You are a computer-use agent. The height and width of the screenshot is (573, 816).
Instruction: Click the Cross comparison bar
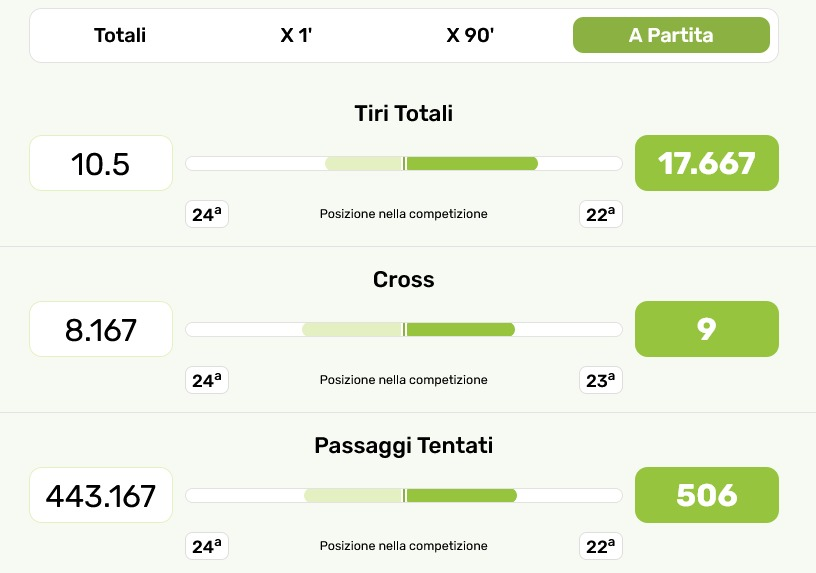[404, 330]
